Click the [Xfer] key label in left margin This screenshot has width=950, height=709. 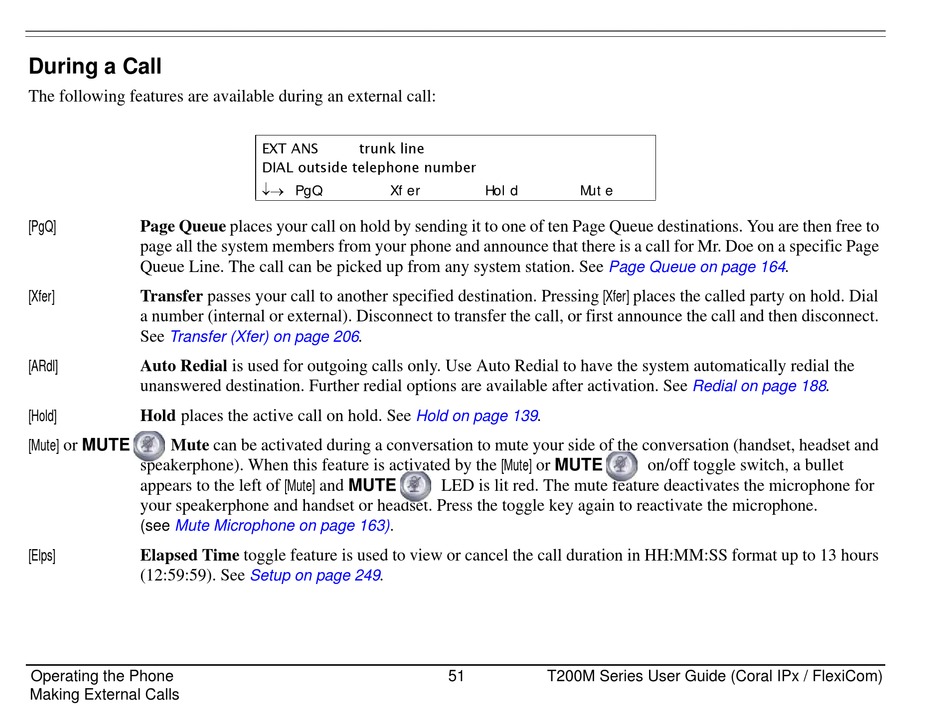(x=41, y=296)
